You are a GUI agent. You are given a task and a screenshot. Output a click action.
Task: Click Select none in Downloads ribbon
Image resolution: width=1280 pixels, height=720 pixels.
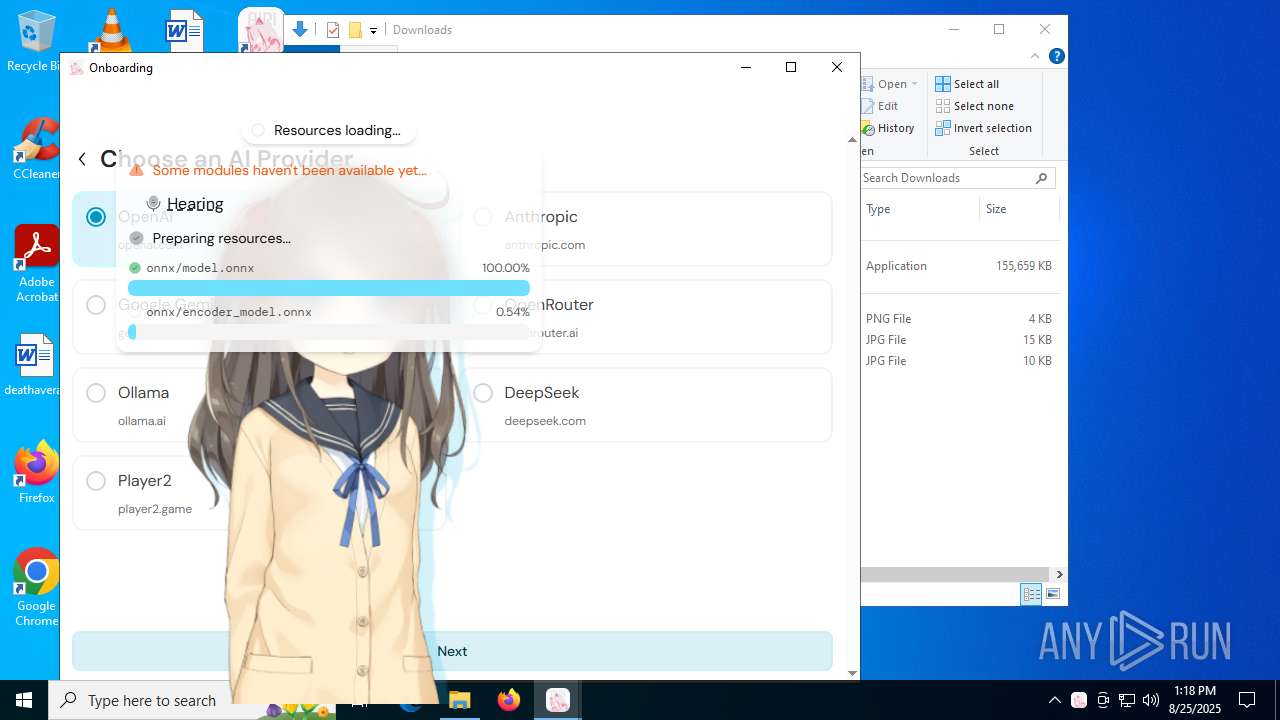[x=975, y=106]
